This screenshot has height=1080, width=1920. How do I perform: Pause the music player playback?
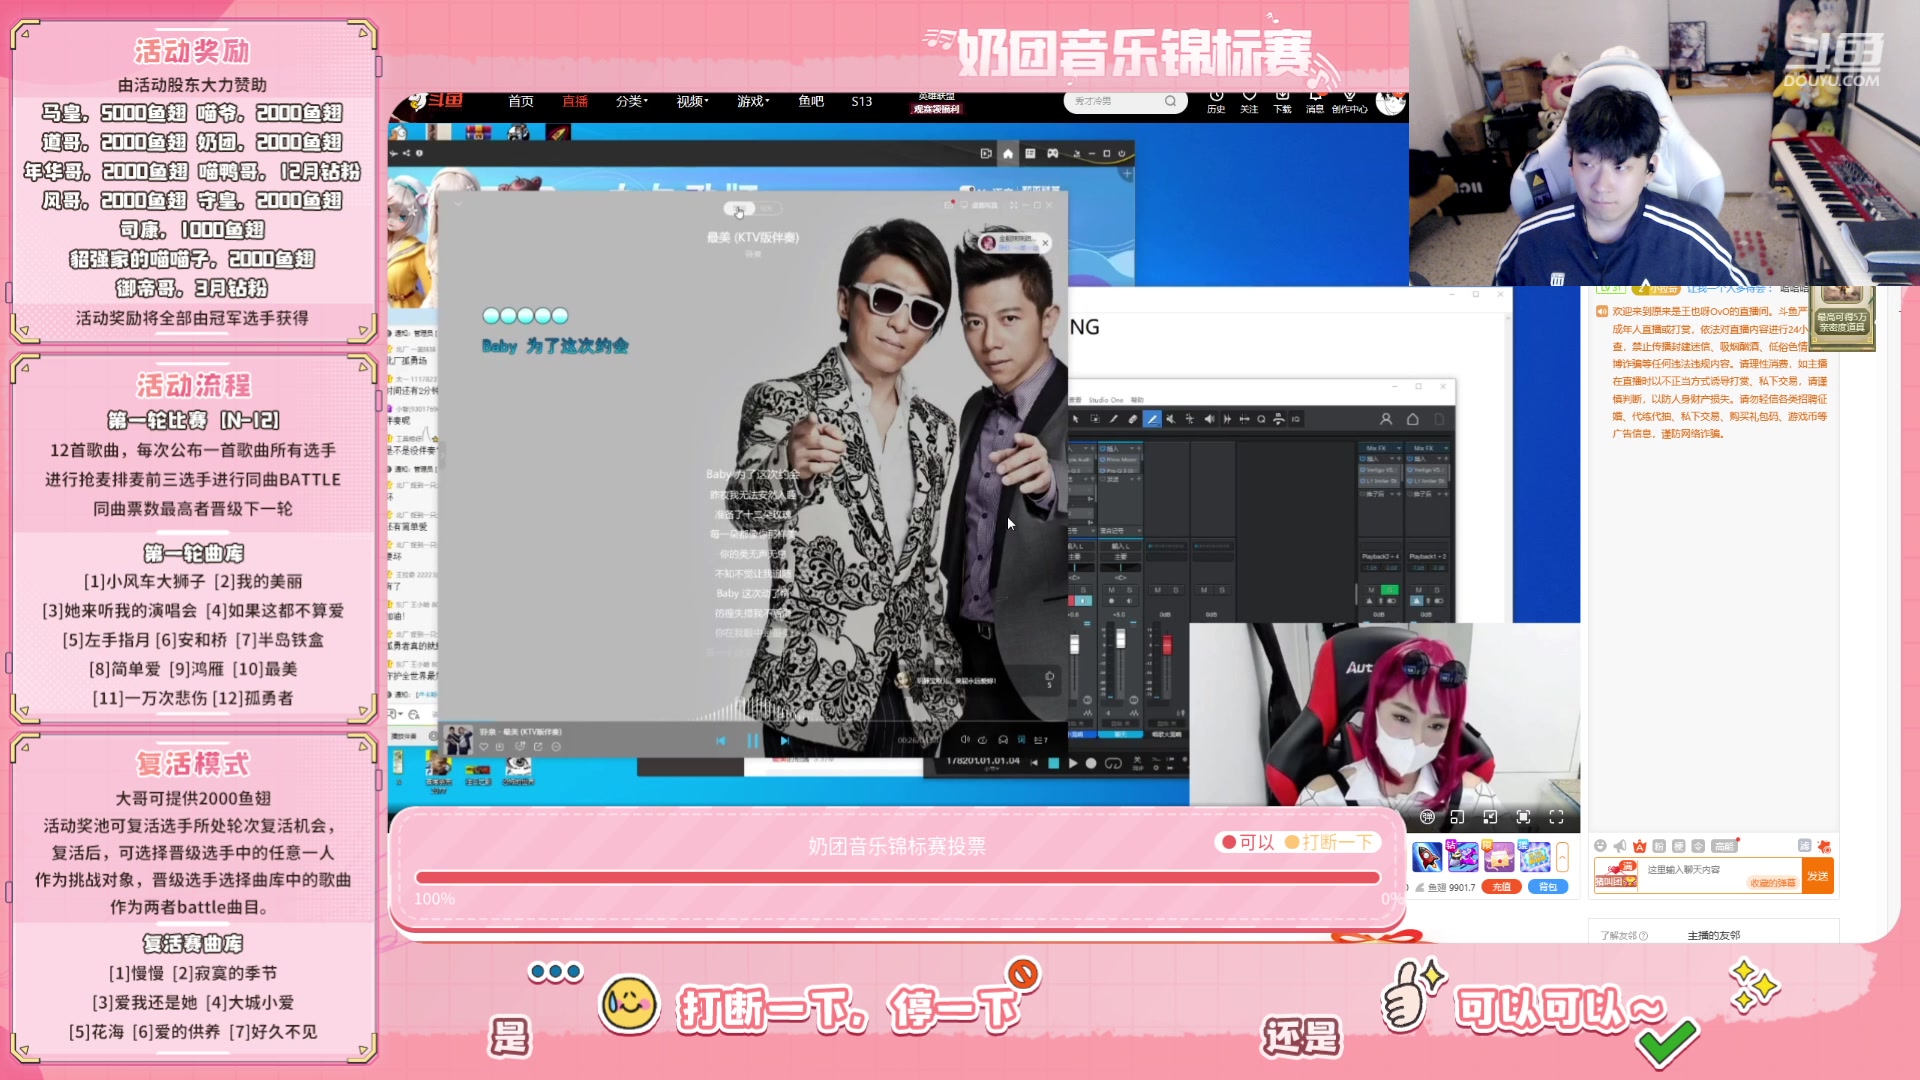tap(753, 741)
